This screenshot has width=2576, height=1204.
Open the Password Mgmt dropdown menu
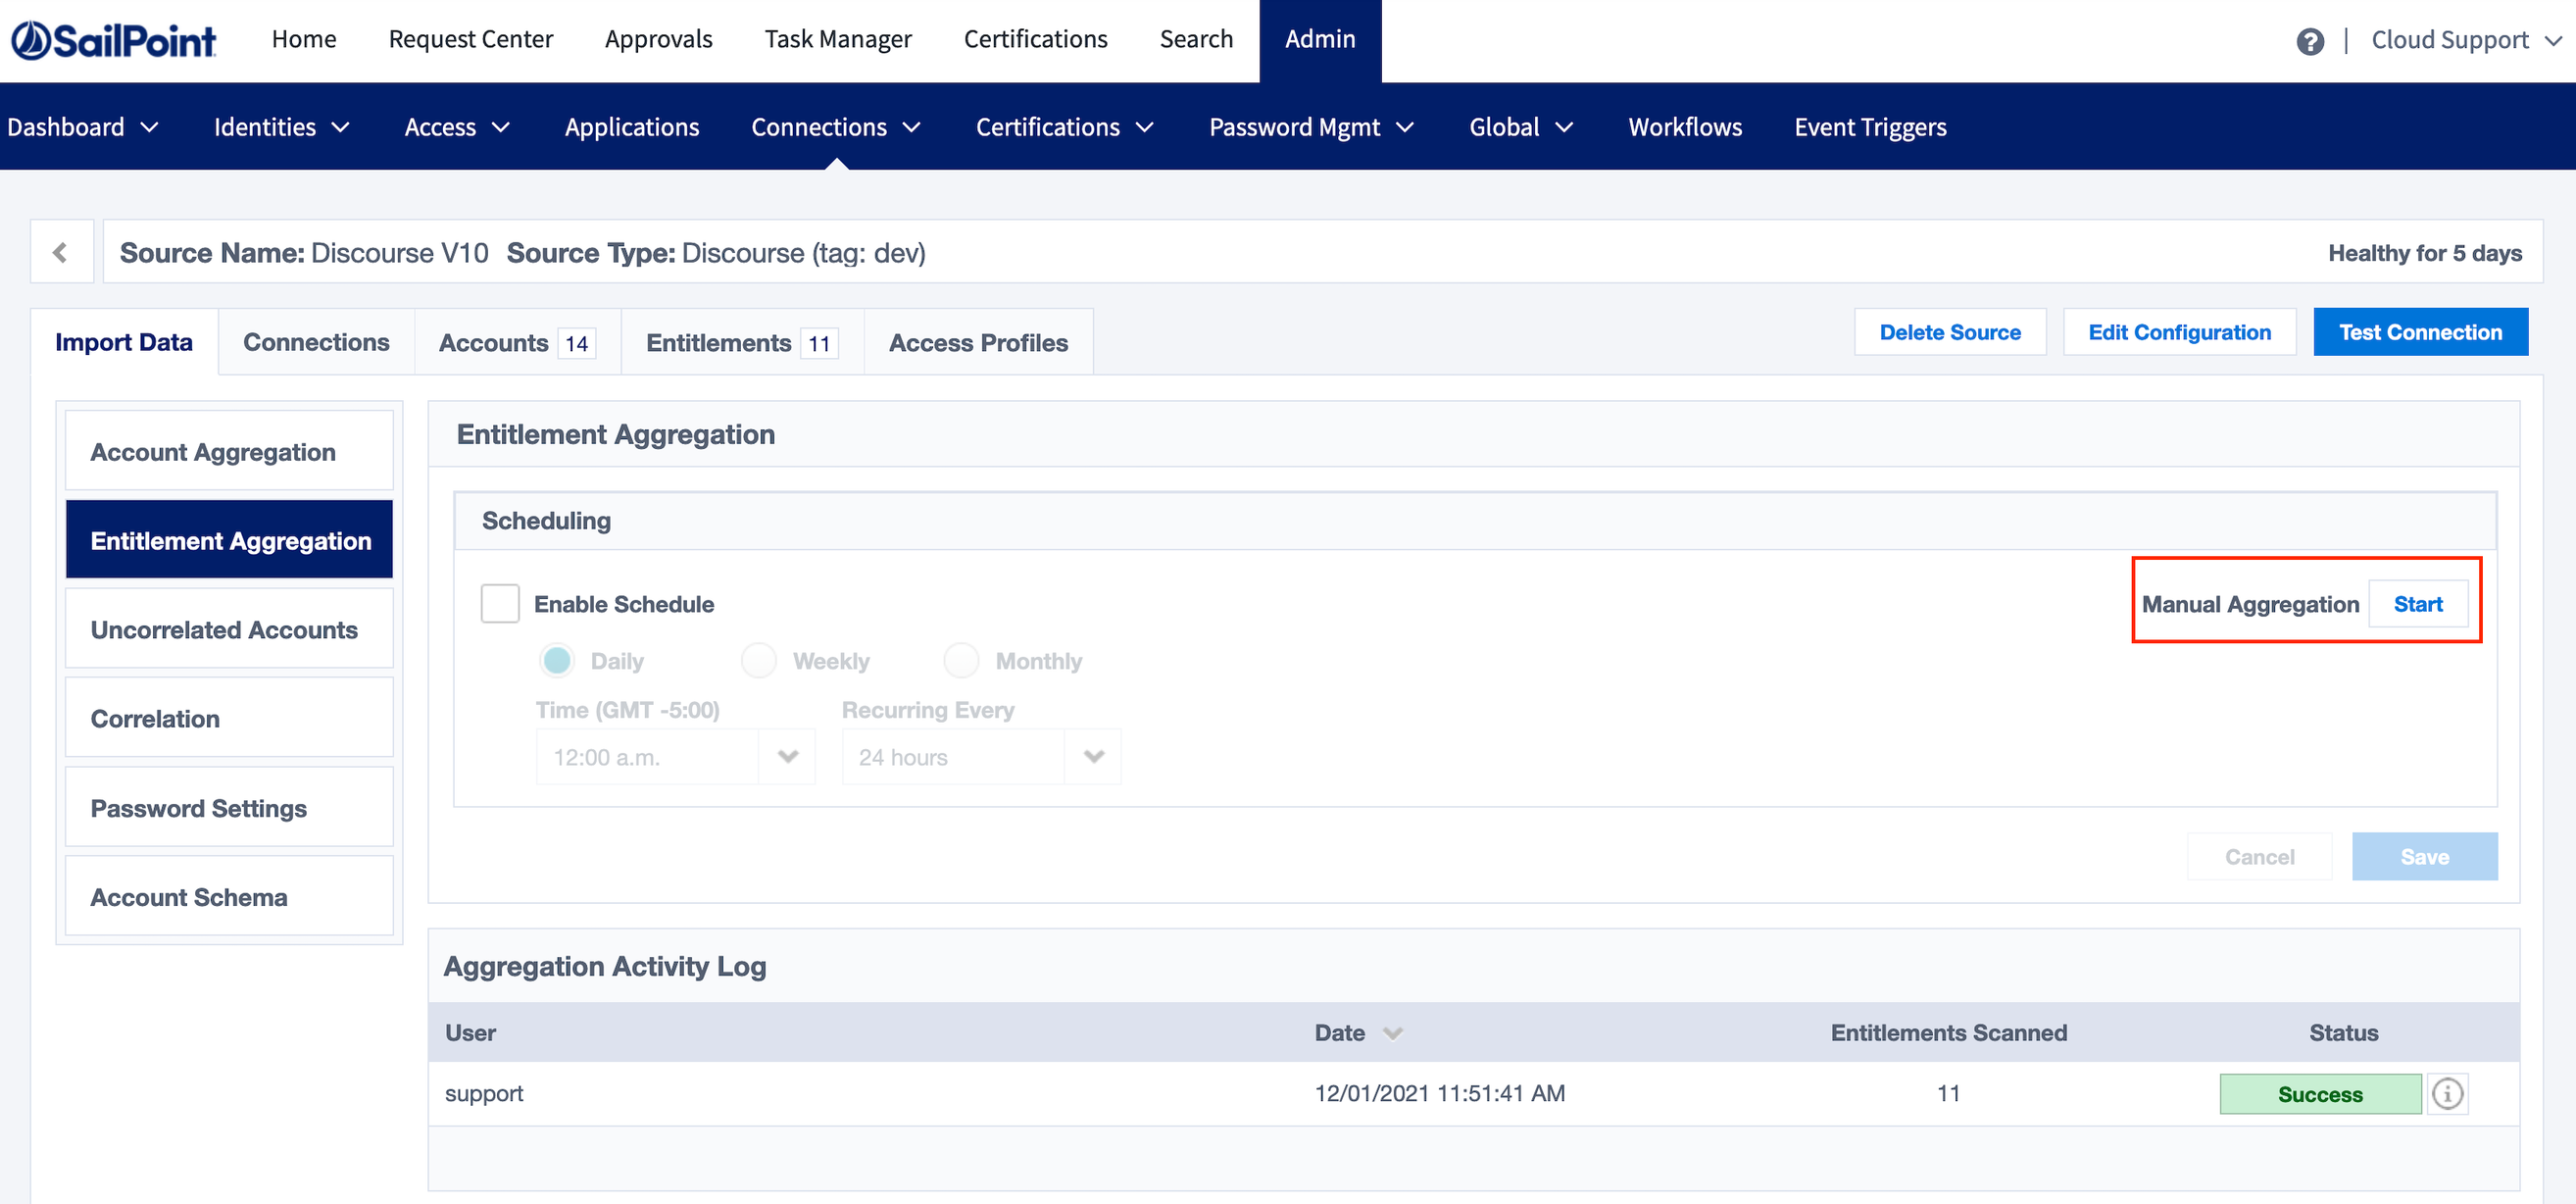[x=1311, y=126]
